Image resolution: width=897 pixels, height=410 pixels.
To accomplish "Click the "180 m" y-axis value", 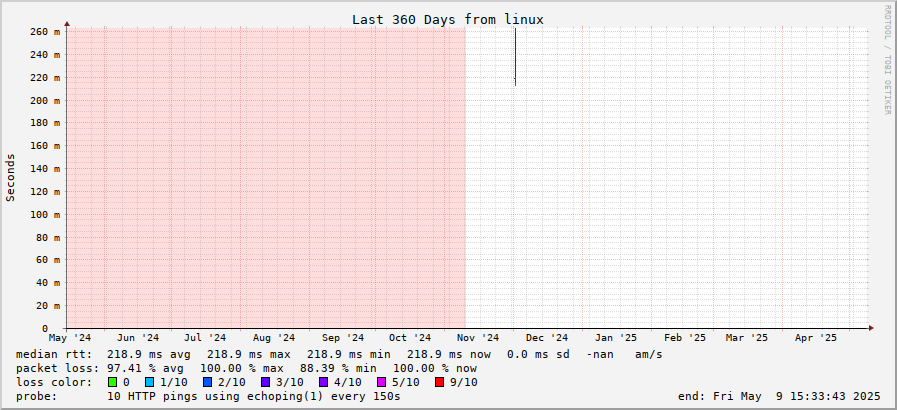I will pos(45,123).
